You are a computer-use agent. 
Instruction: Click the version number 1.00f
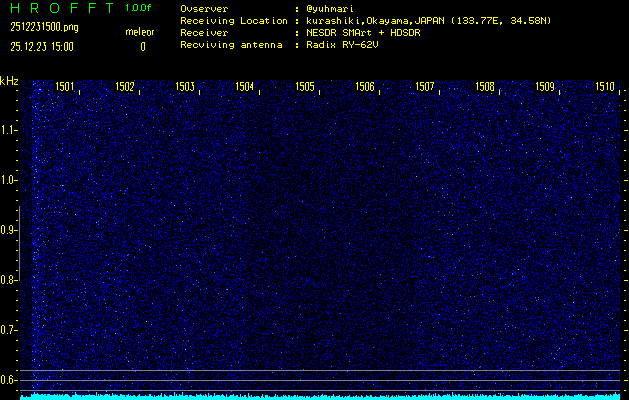(x=140, y=8)
